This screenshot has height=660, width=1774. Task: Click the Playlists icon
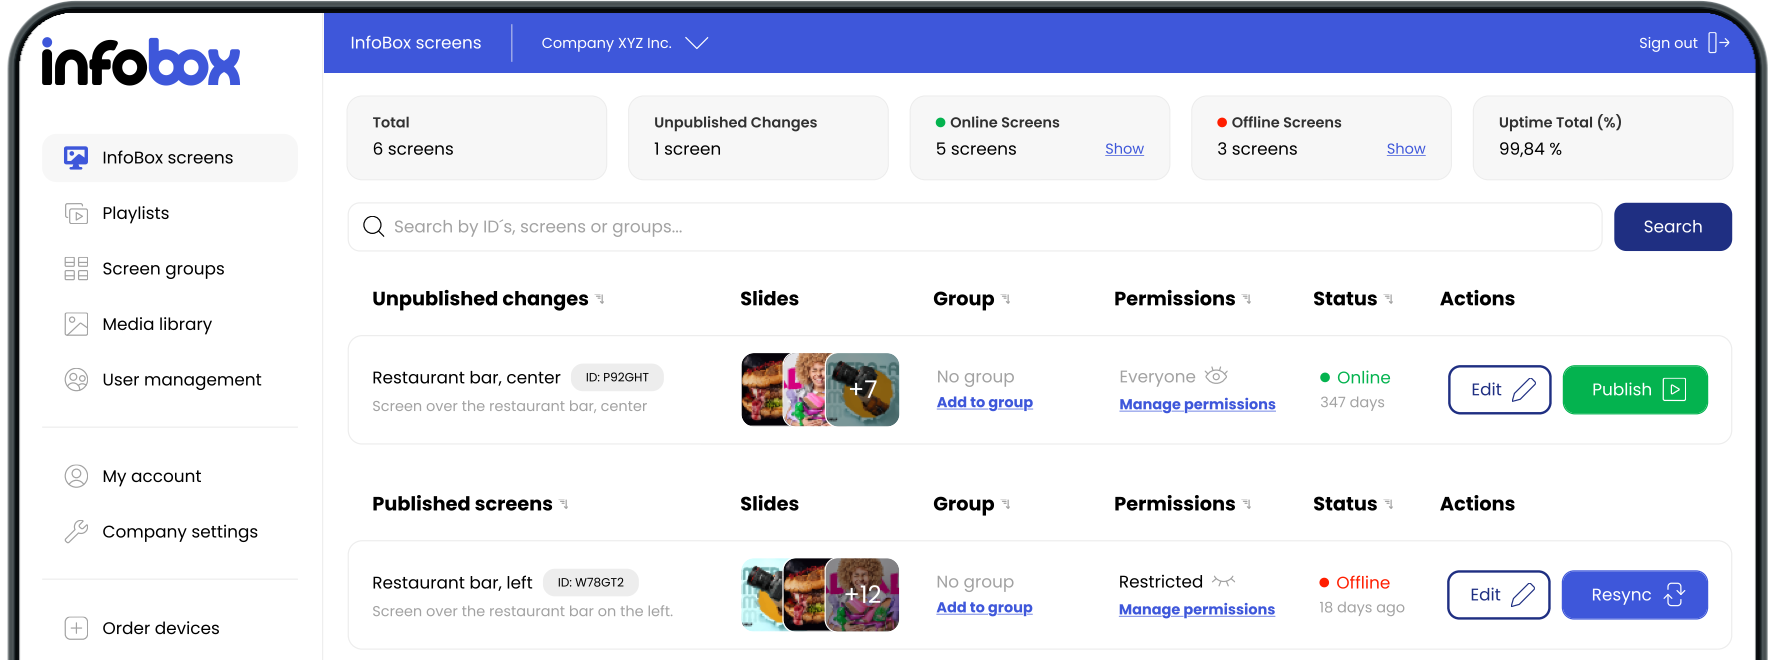pyautogui.click(x=76, y=213)
